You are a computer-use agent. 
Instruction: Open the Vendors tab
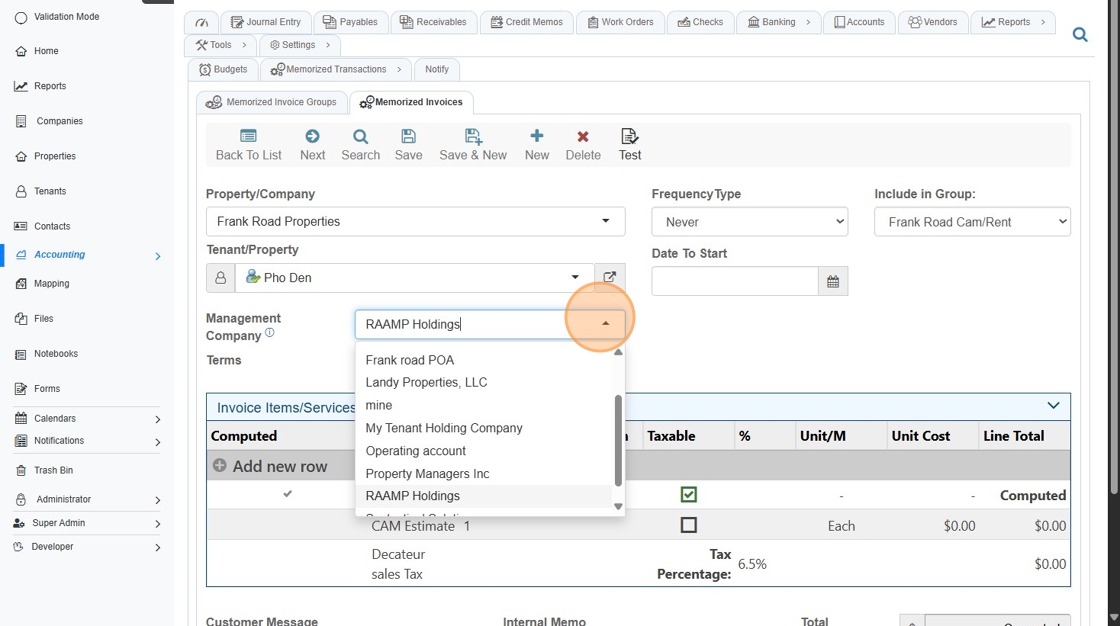933,22
